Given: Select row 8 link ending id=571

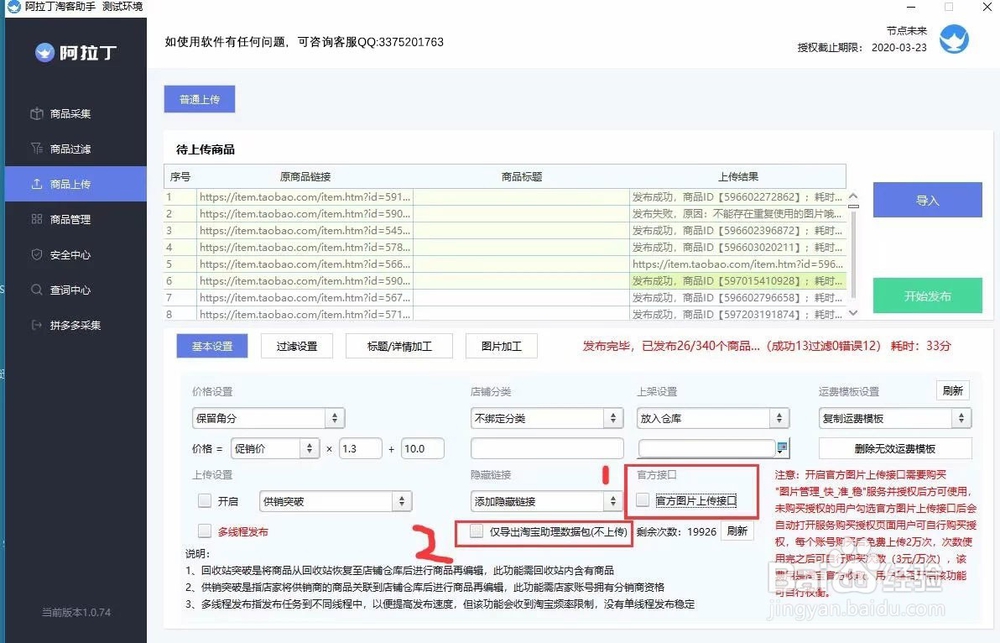Looking at the screenshot, I should 305,314.
